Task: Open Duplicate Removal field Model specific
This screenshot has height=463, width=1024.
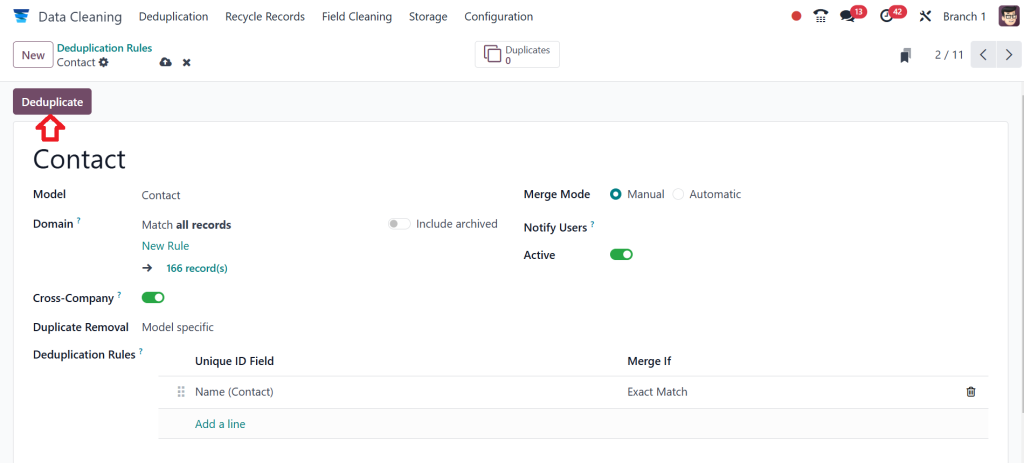Action: click(178, 327)
